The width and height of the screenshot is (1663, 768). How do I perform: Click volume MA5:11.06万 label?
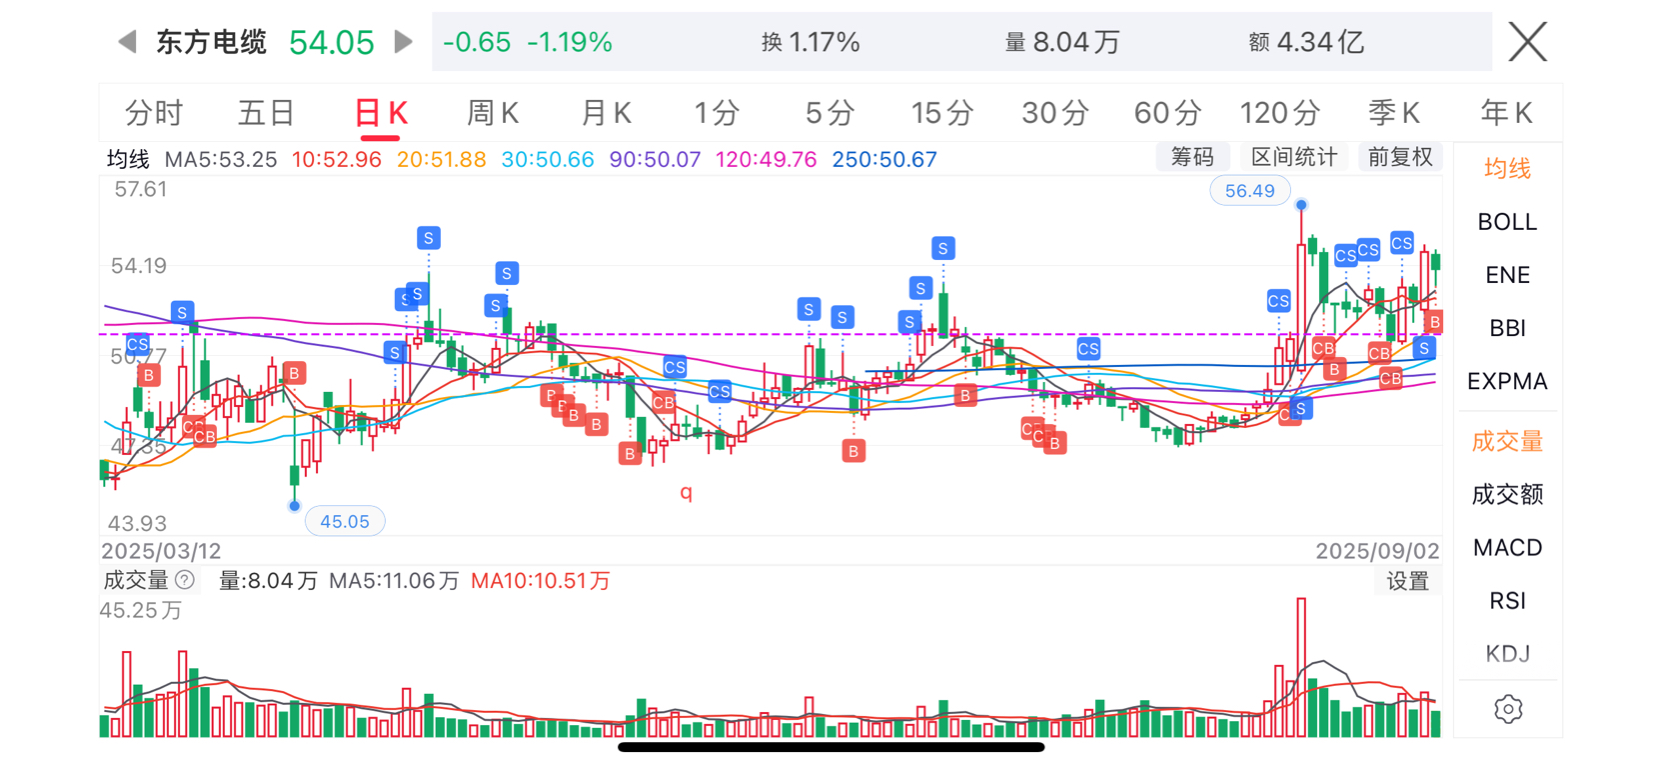pyautogui.click(x=394, y=581)
